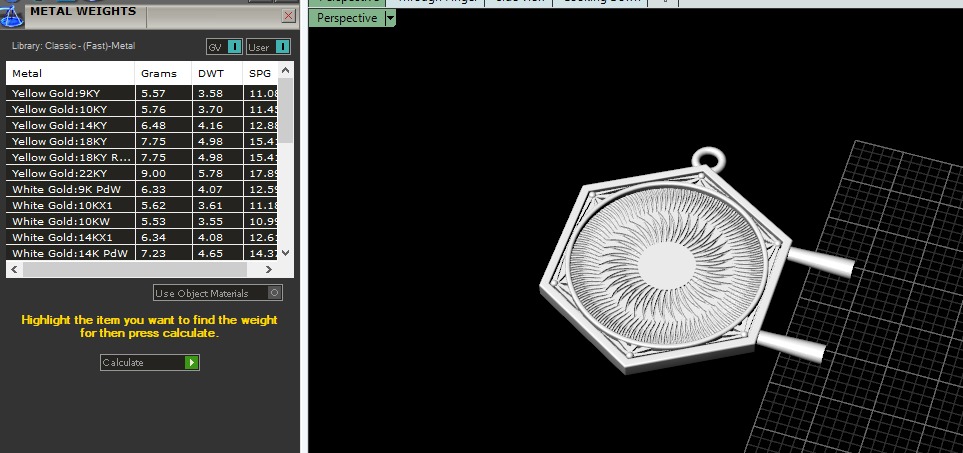Click the DWT column header
963x453 pixels.
pyautogui.click(x=217, y=73)
